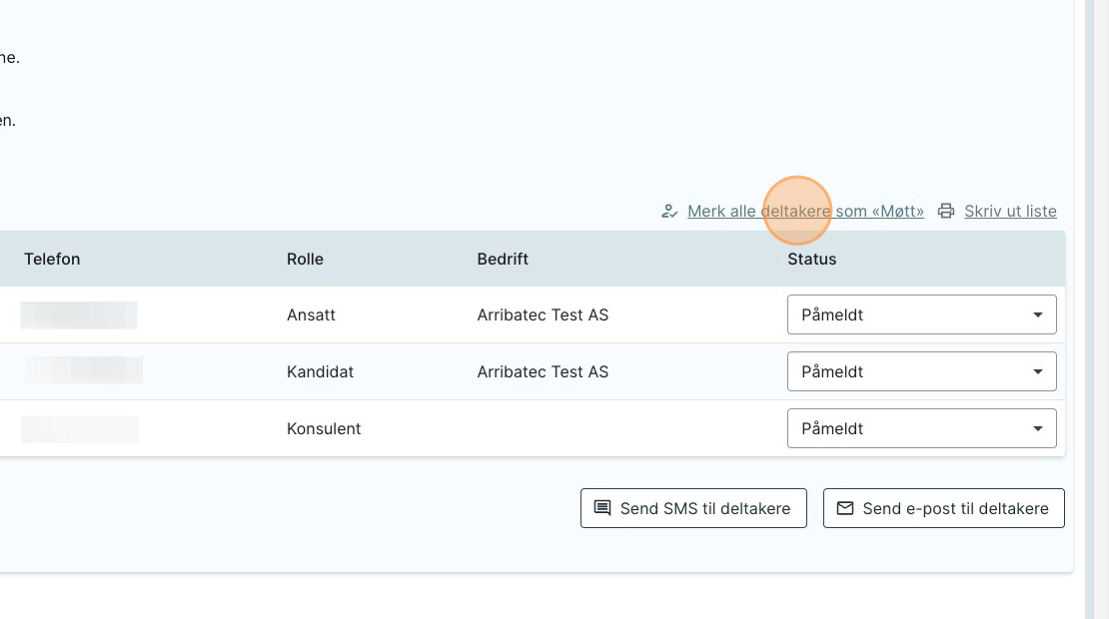This screenshot has height=619, width=1109.
Task: Click the chat bubble icon on the SMS button
Action: tap(602, 508)
